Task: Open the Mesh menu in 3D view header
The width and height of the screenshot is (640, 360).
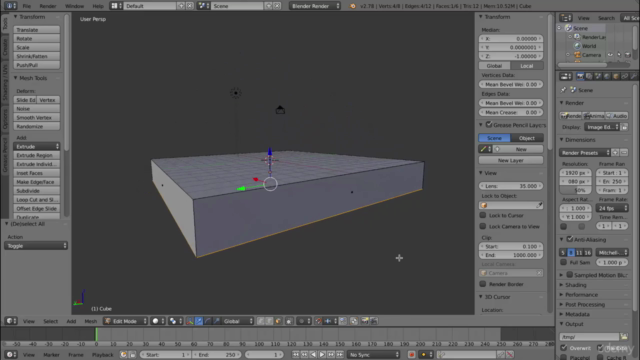Action: tap(91, 321)
